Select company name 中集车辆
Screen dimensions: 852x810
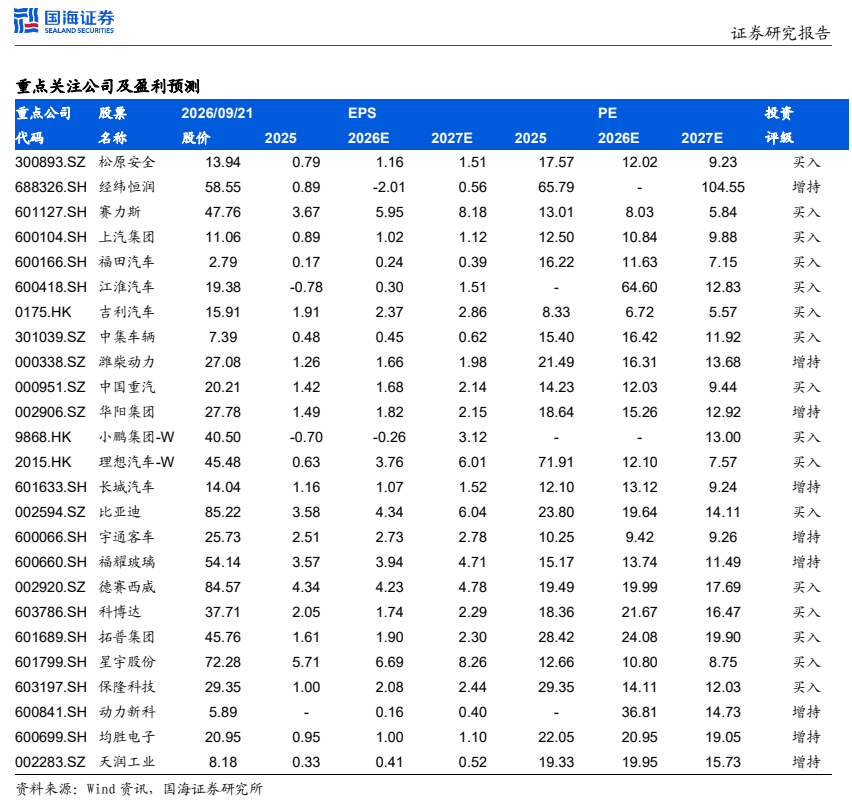pos(127,337)
